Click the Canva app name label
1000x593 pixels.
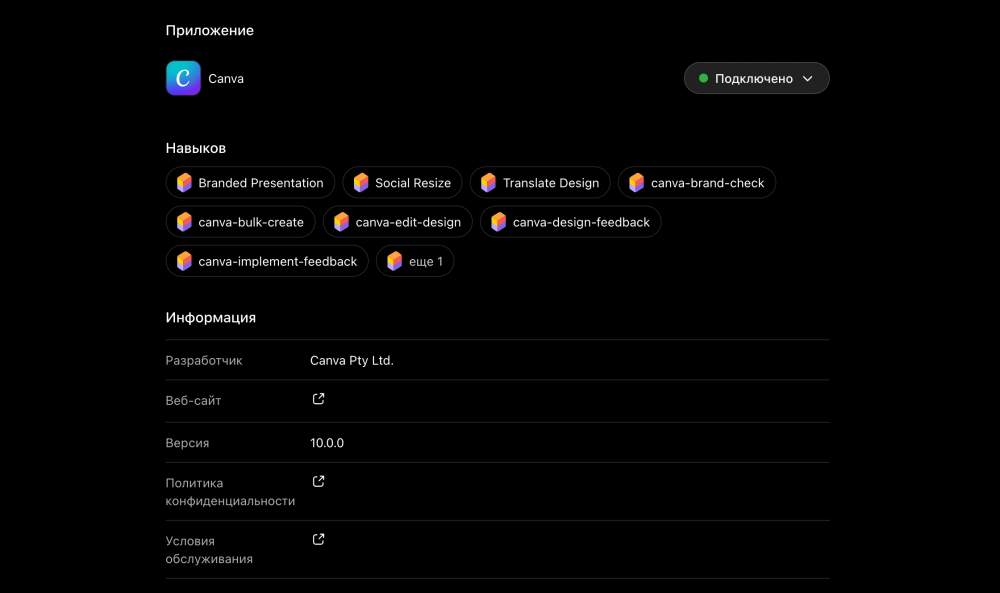click(226, 78)
